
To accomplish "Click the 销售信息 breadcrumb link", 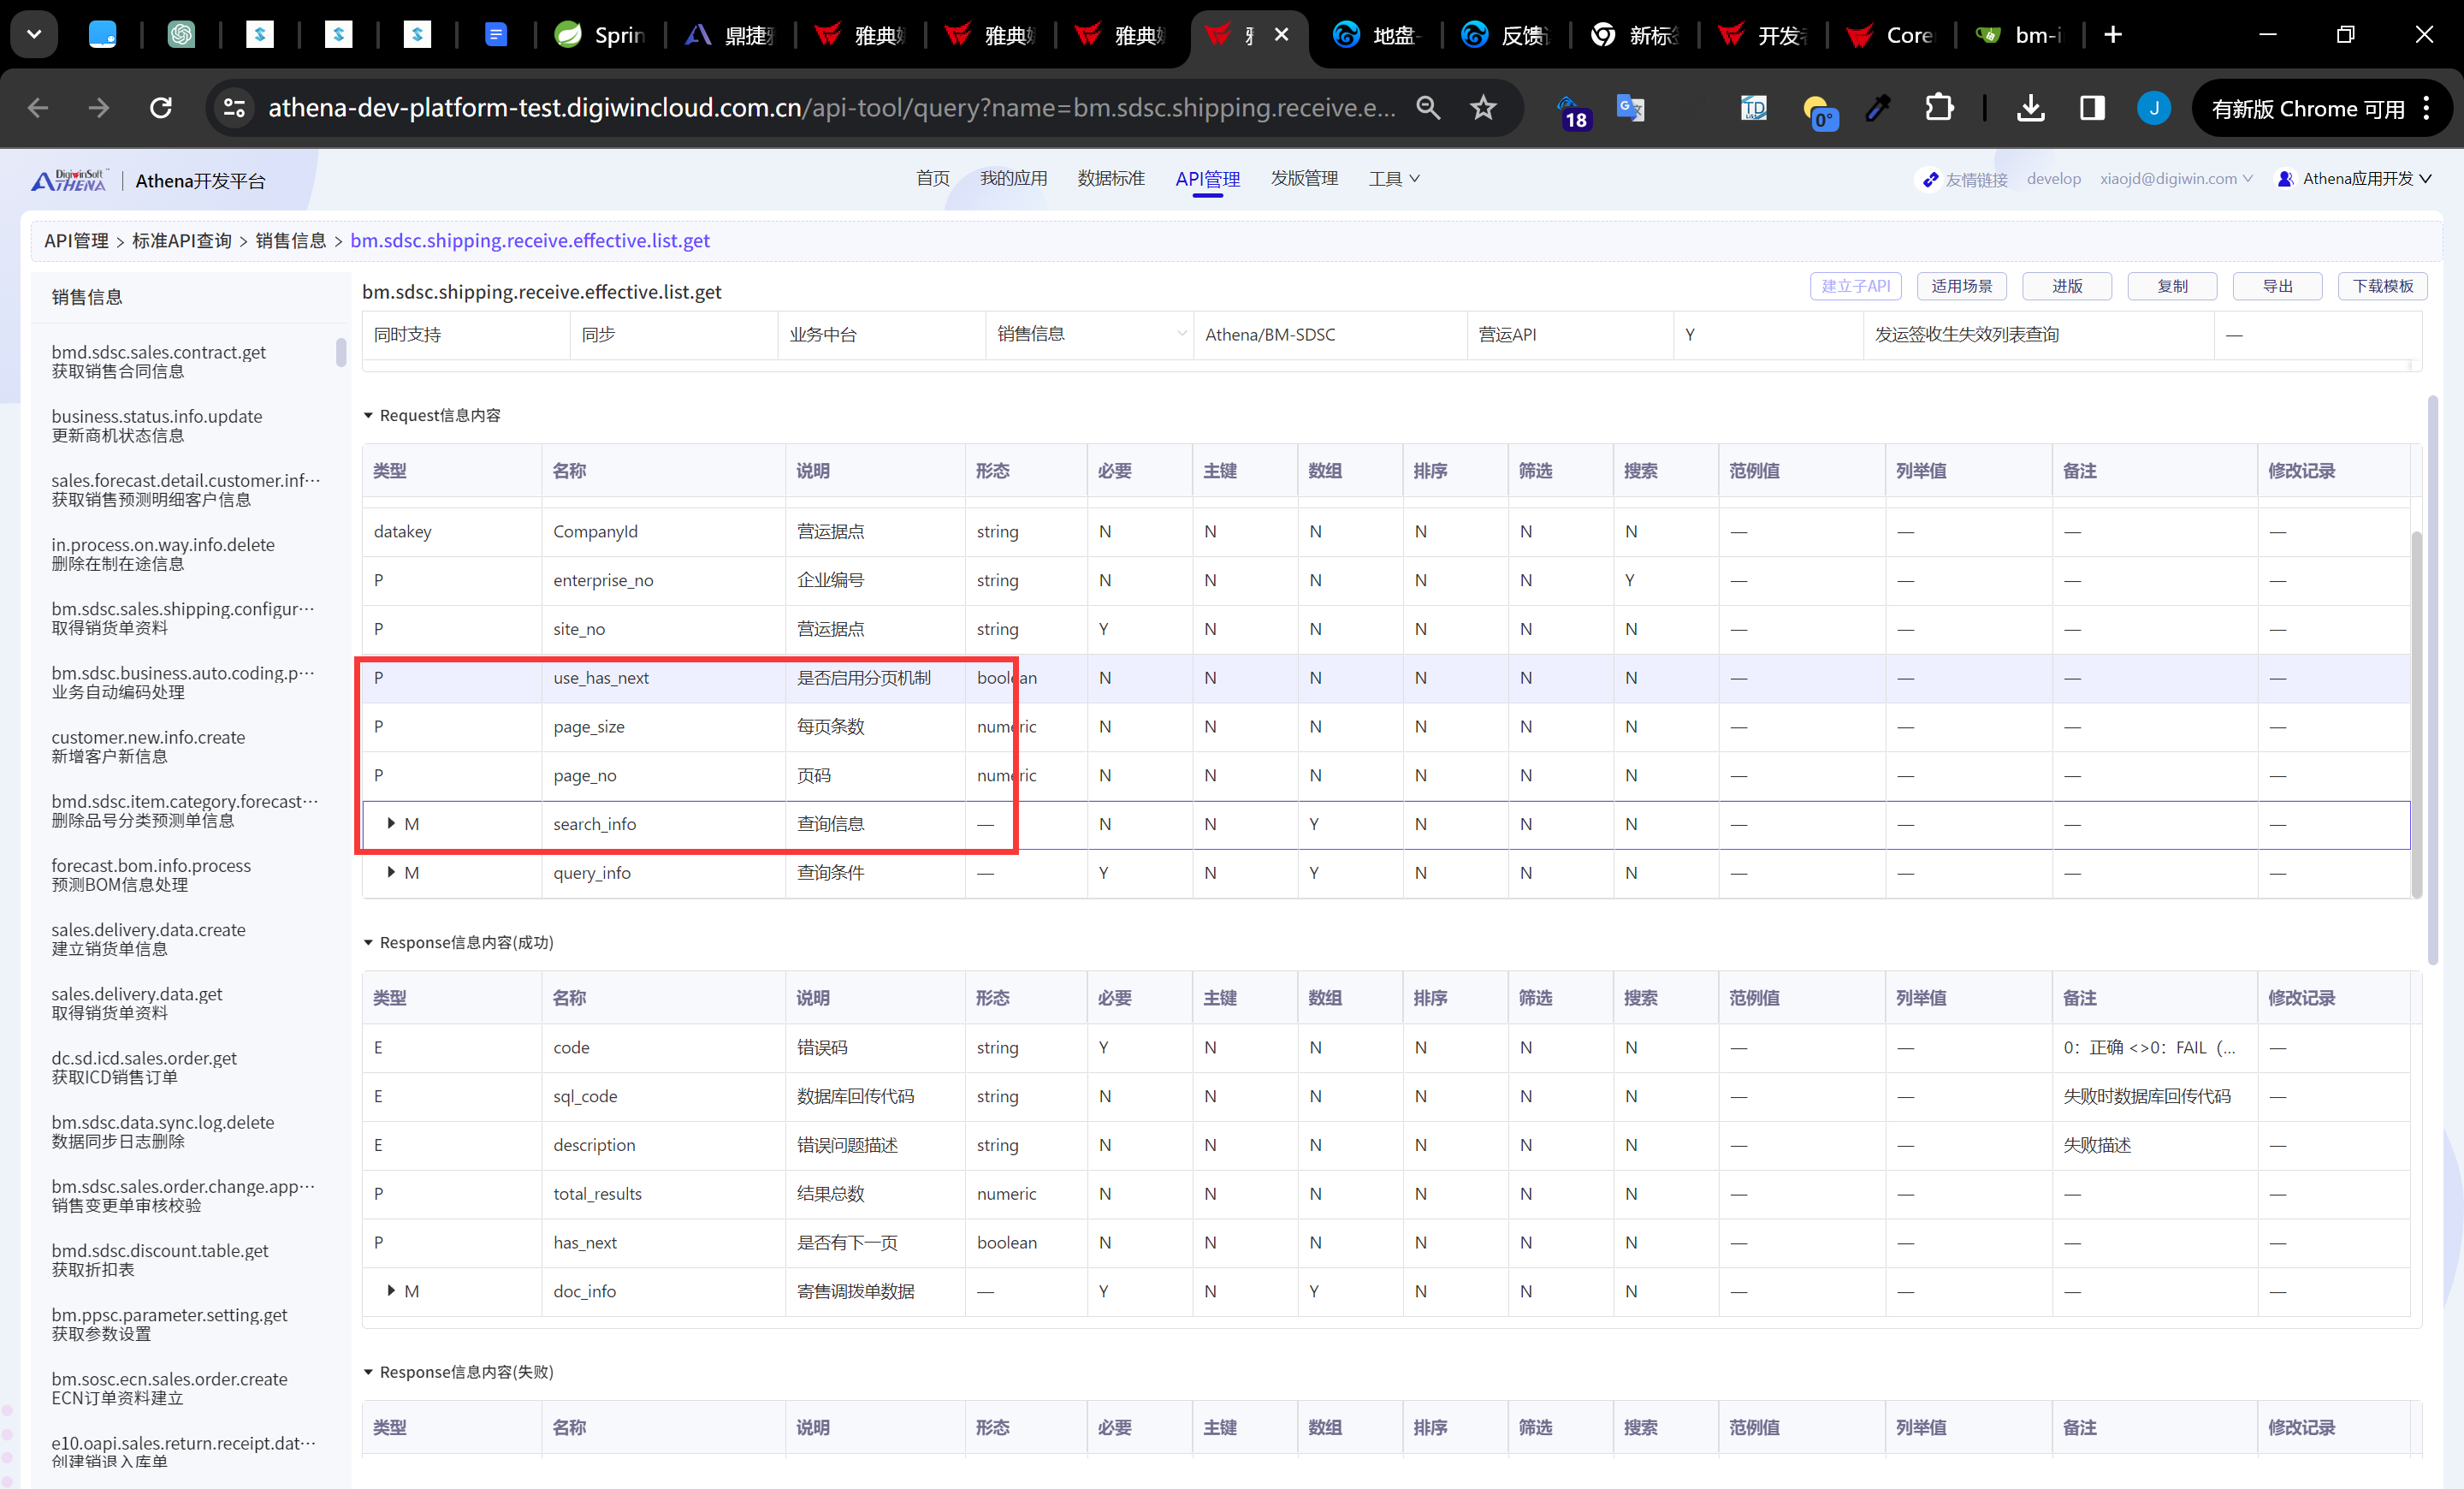I will coord(291,240).
